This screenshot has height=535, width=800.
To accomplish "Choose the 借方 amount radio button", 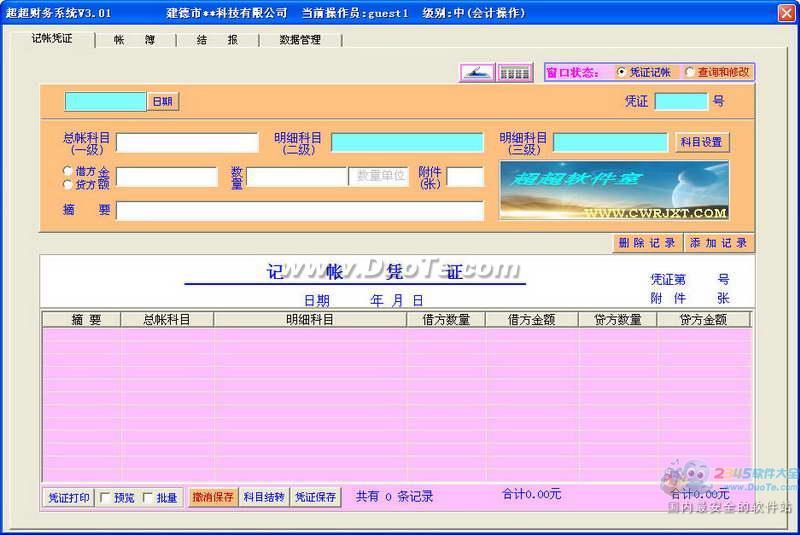I will [x=67, y=170].
